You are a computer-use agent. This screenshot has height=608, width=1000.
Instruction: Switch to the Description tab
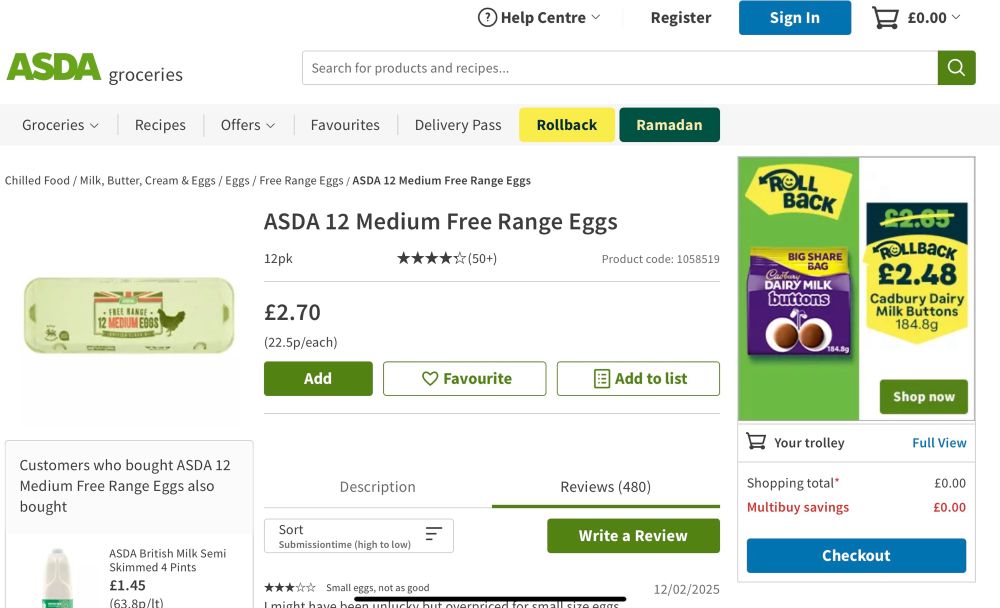click(377, 487)
